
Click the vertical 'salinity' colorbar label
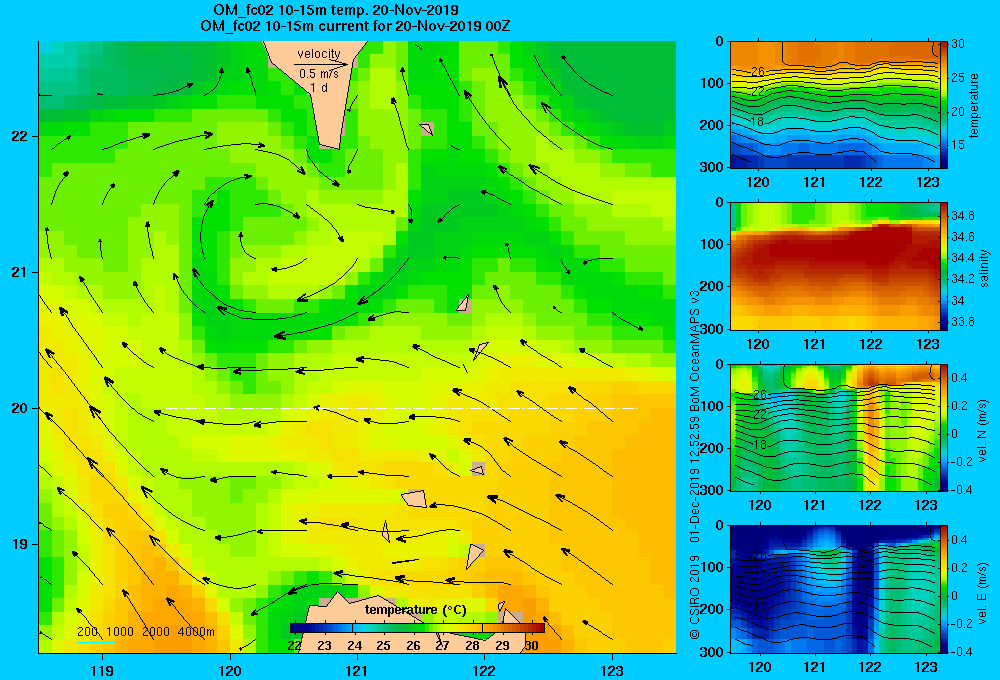click(984, 268)
